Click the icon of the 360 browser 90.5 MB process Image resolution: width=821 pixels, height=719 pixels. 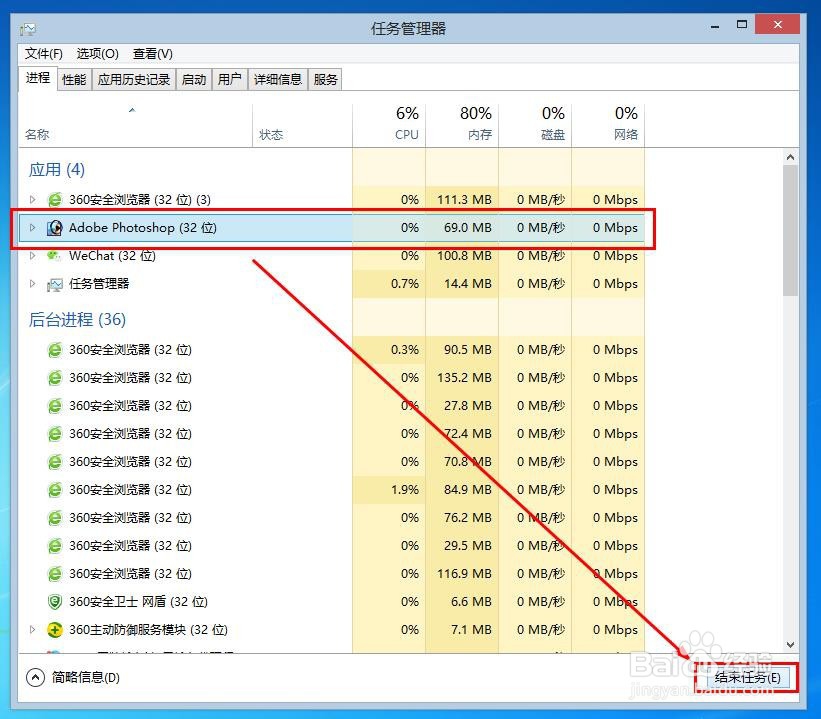coord(54,350)
